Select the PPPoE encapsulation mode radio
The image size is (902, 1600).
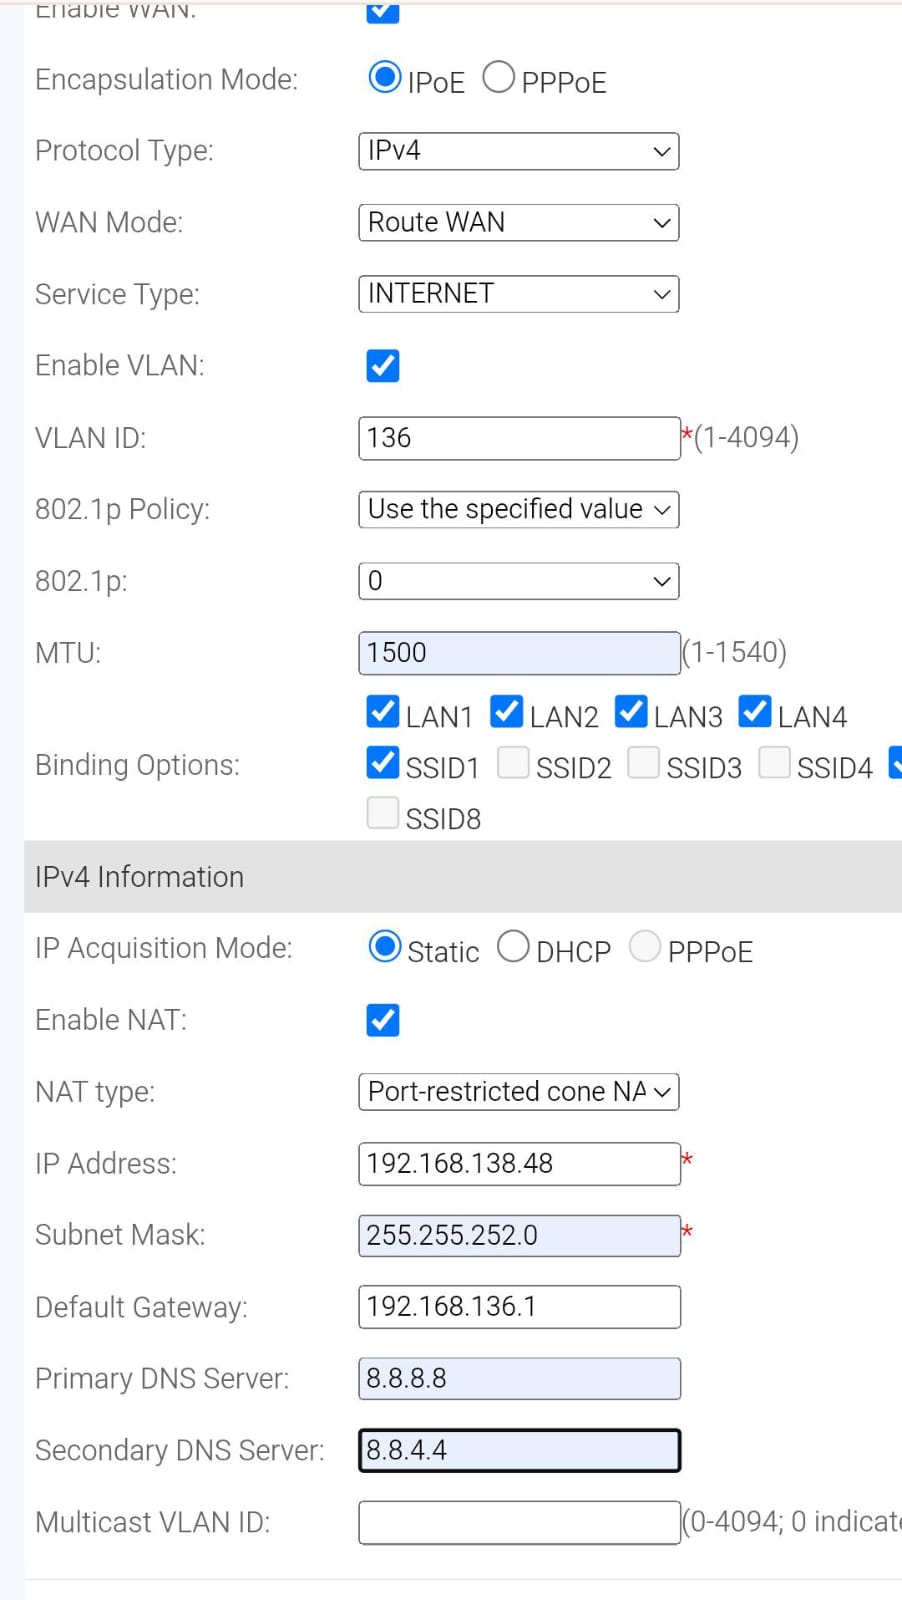click(x=498, y=78)
